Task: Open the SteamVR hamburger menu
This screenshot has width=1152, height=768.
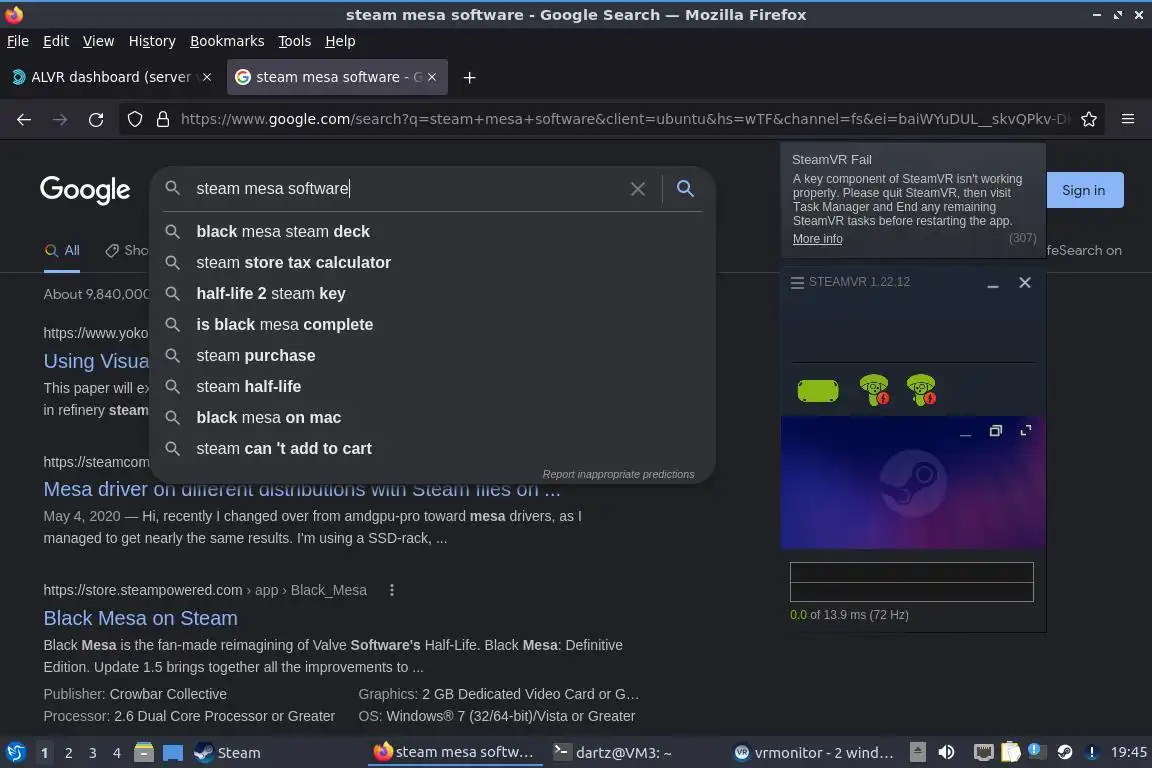Action: tap(797, 282)
